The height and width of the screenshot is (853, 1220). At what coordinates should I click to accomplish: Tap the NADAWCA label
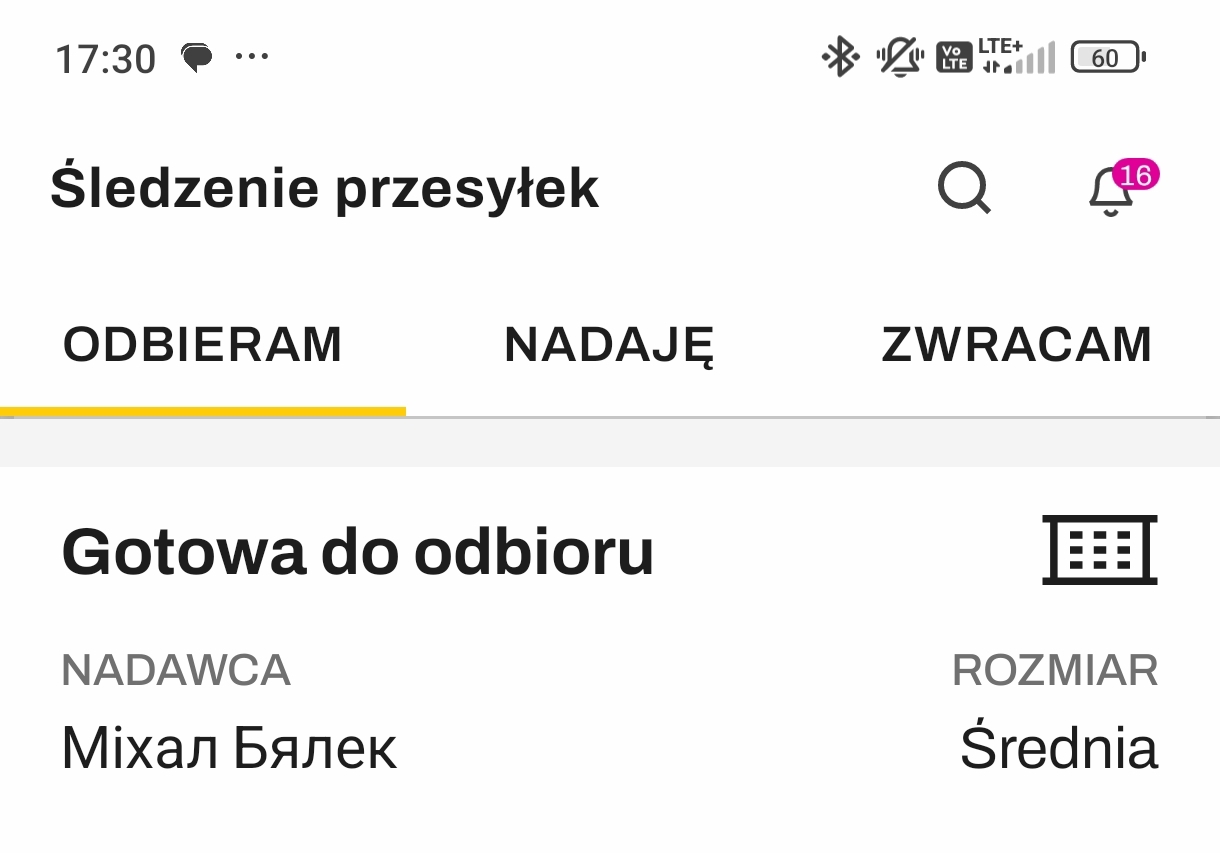tap(176, 670)
